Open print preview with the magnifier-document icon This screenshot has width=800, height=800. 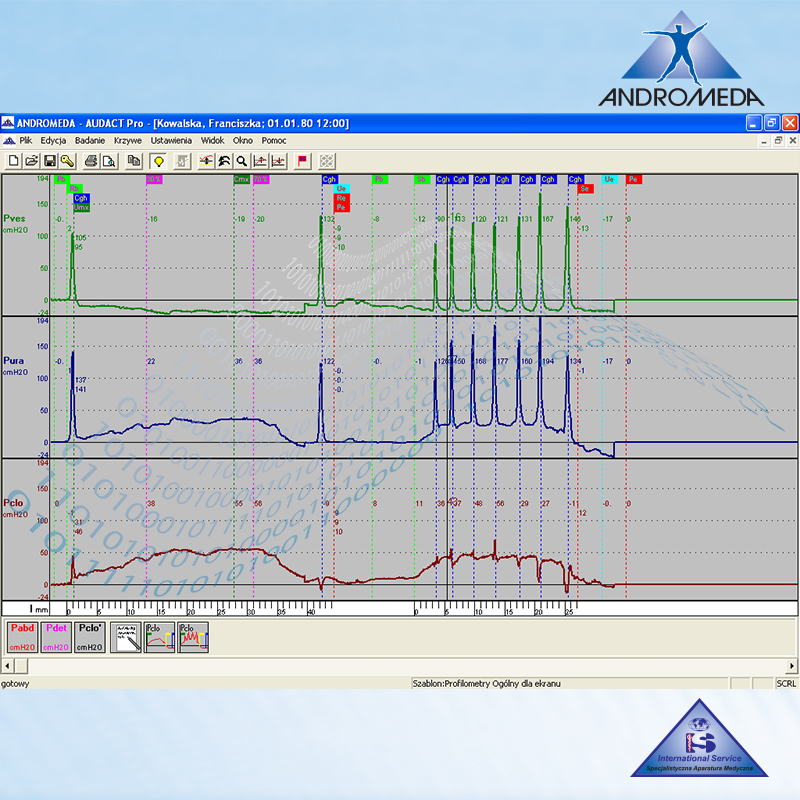[x=108, y=161]
